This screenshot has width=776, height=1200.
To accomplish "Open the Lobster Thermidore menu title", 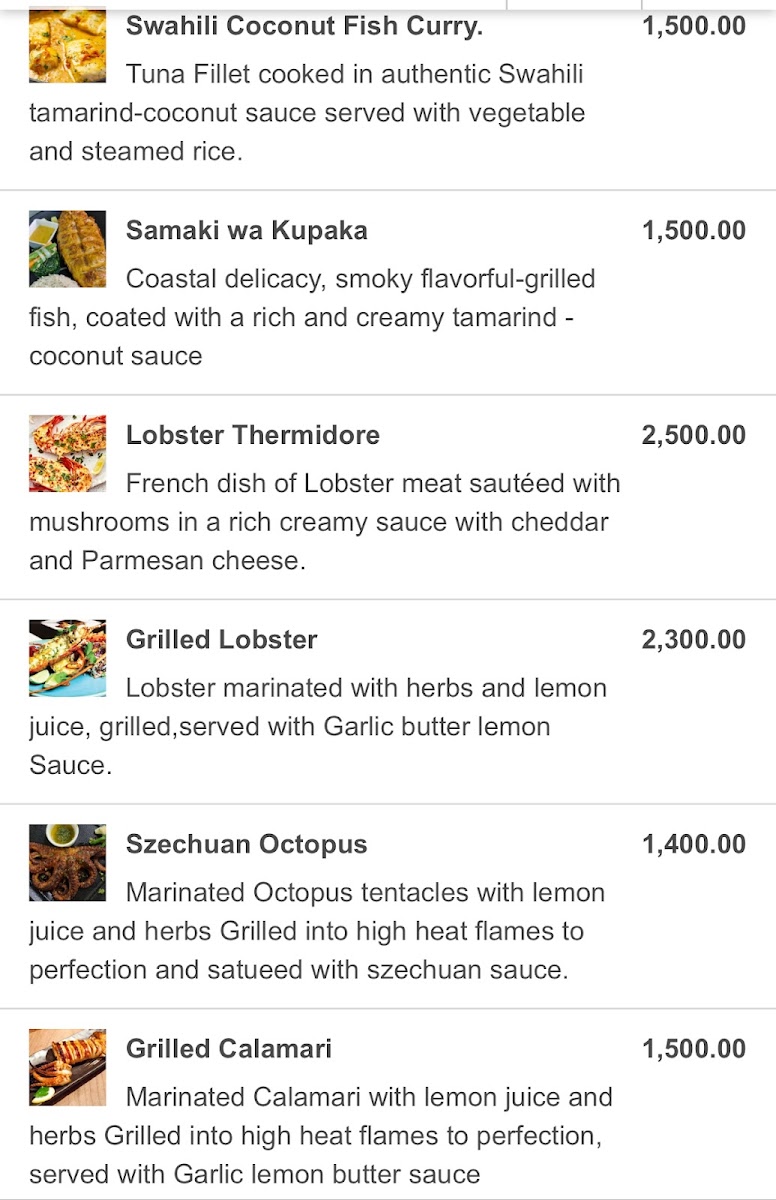I will click(x=252, y=435).
